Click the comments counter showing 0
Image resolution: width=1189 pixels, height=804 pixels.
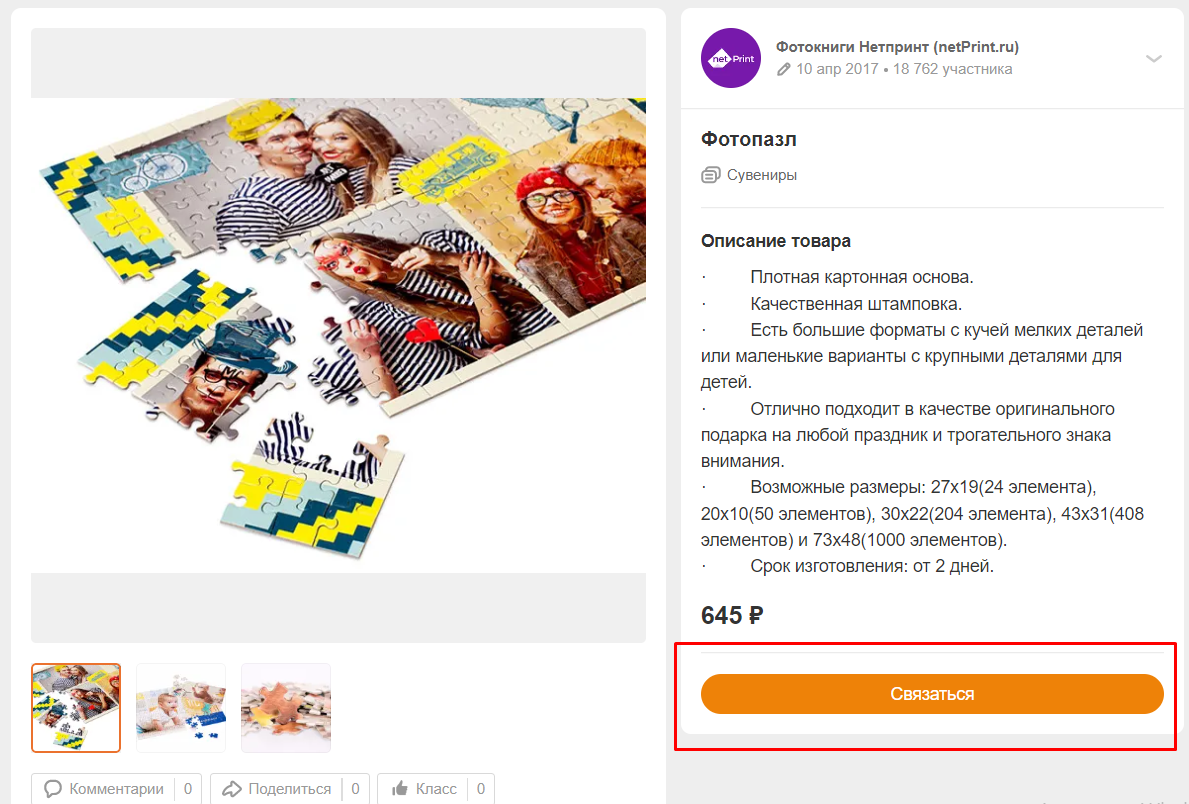(188, 789)
